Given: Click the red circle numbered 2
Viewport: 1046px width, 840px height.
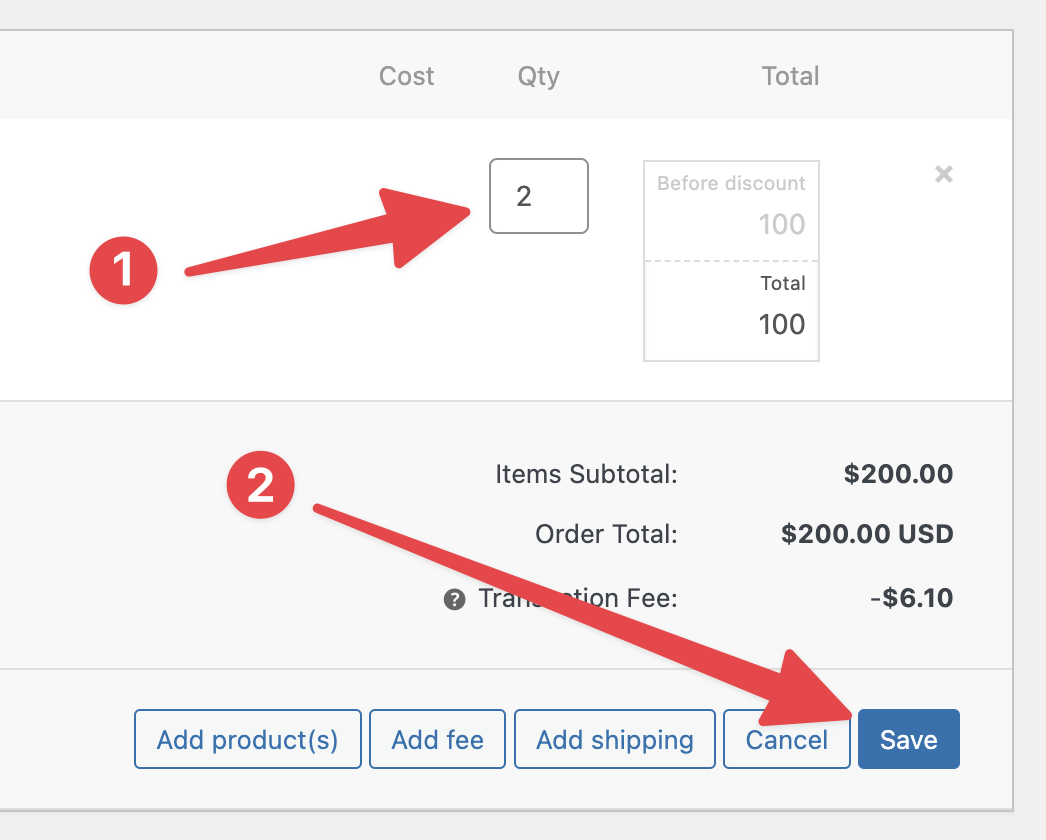Looking at the screenshot, I should tap(260, 486).
